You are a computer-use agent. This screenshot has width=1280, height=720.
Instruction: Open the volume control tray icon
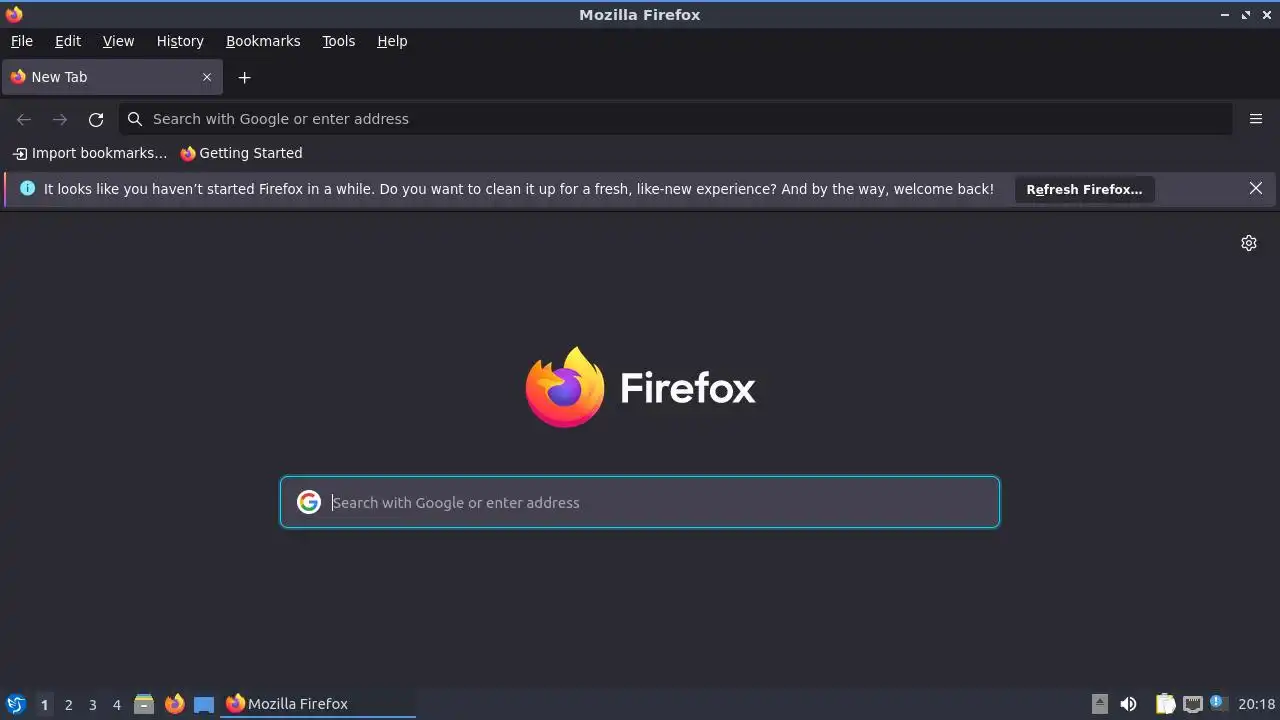click(x=1128, y=704)
